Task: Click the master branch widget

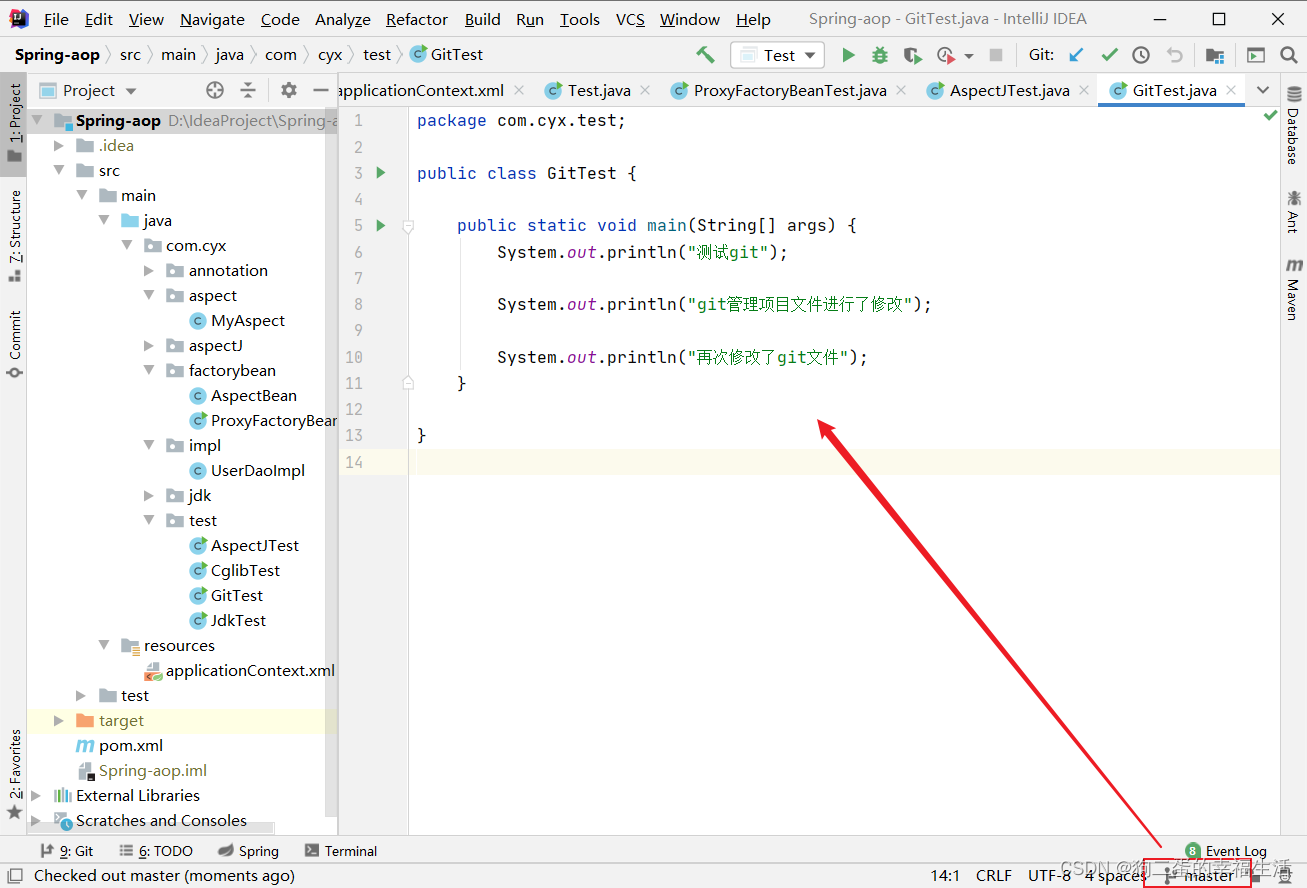Action: [x=1198, y=875]
